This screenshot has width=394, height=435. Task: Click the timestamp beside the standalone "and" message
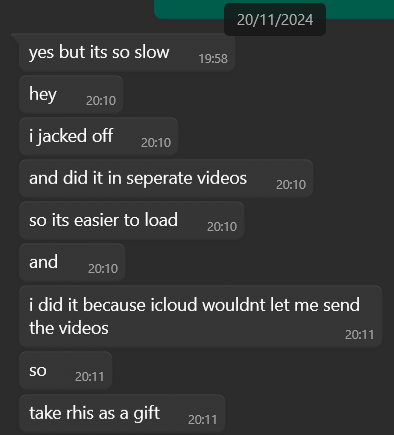click(103, 269)
